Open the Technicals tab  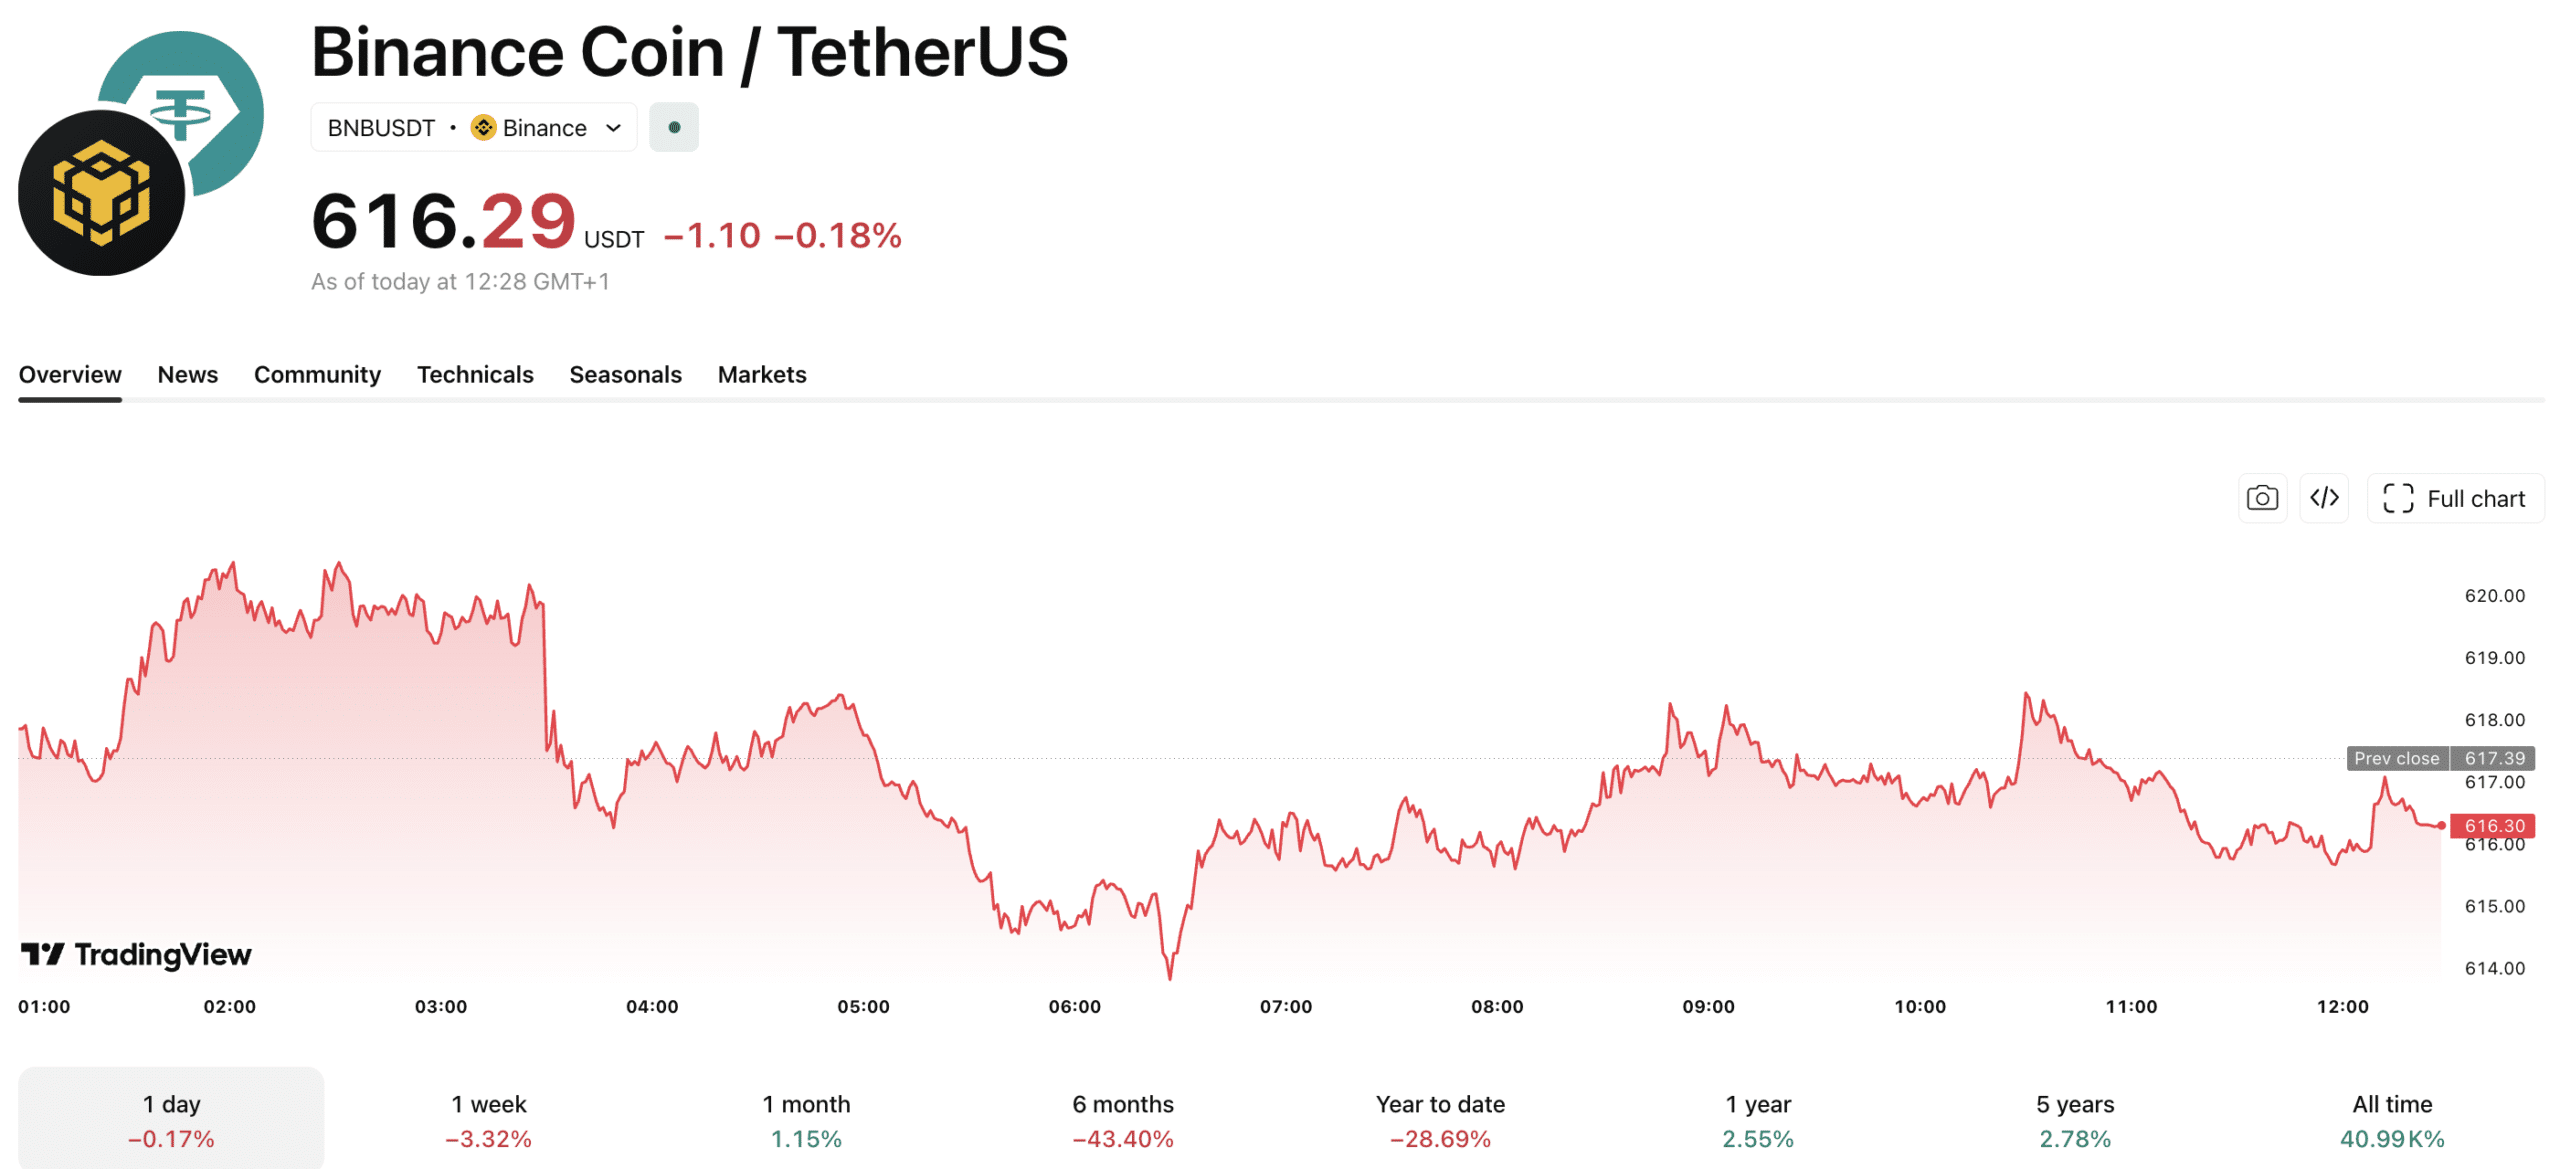coord(475,374)
